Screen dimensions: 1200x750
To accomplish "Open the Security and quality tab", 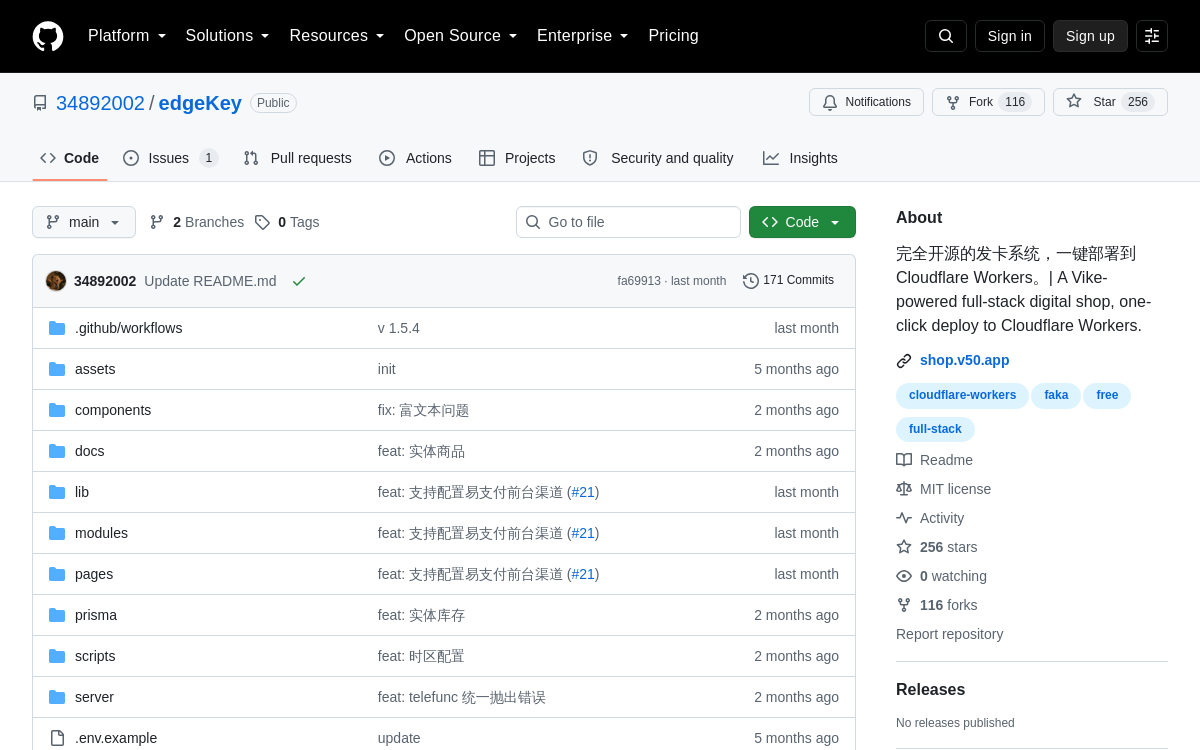I will (x=658, y=158).
